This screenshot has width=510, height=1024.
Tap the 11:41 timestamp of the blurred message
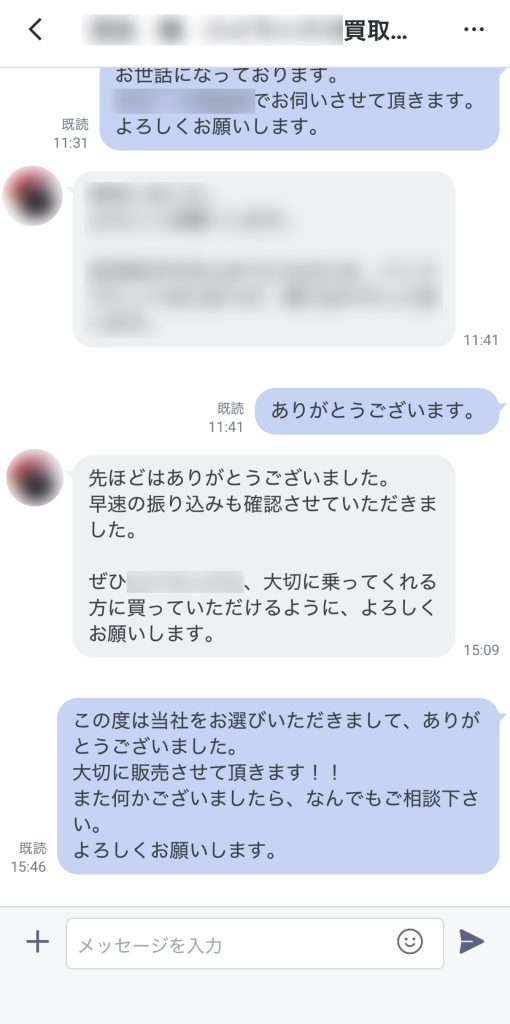(x=481, y=340)
